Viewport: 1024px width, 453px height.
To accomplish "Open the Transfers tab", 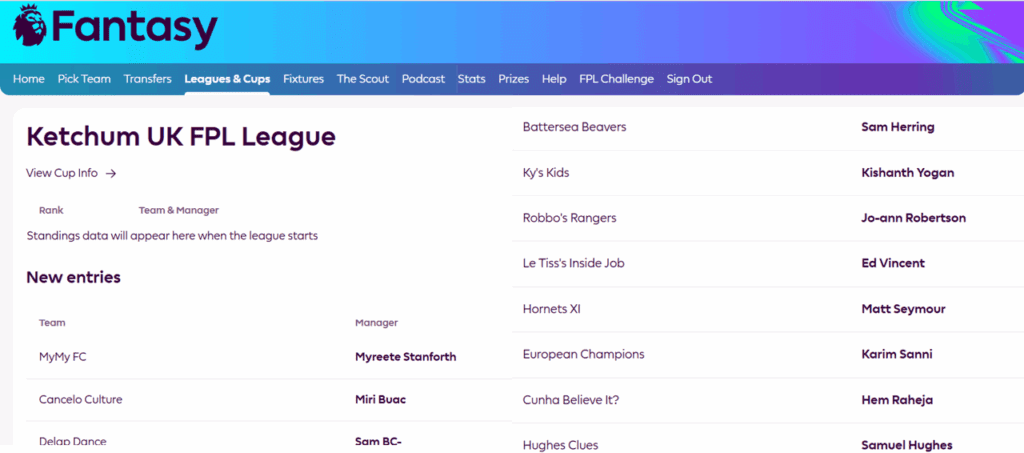I will click(148, 79).
